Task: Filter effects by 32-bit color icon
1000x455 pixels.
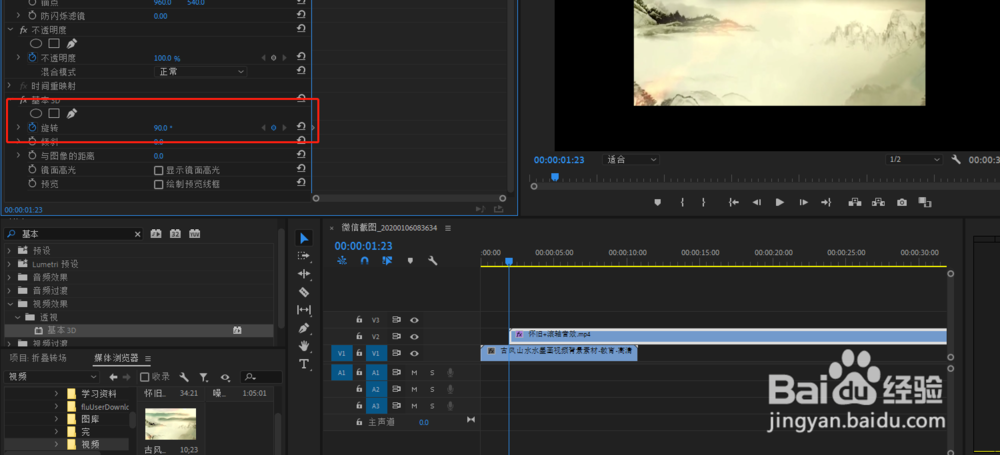Action: click(175, 234)
